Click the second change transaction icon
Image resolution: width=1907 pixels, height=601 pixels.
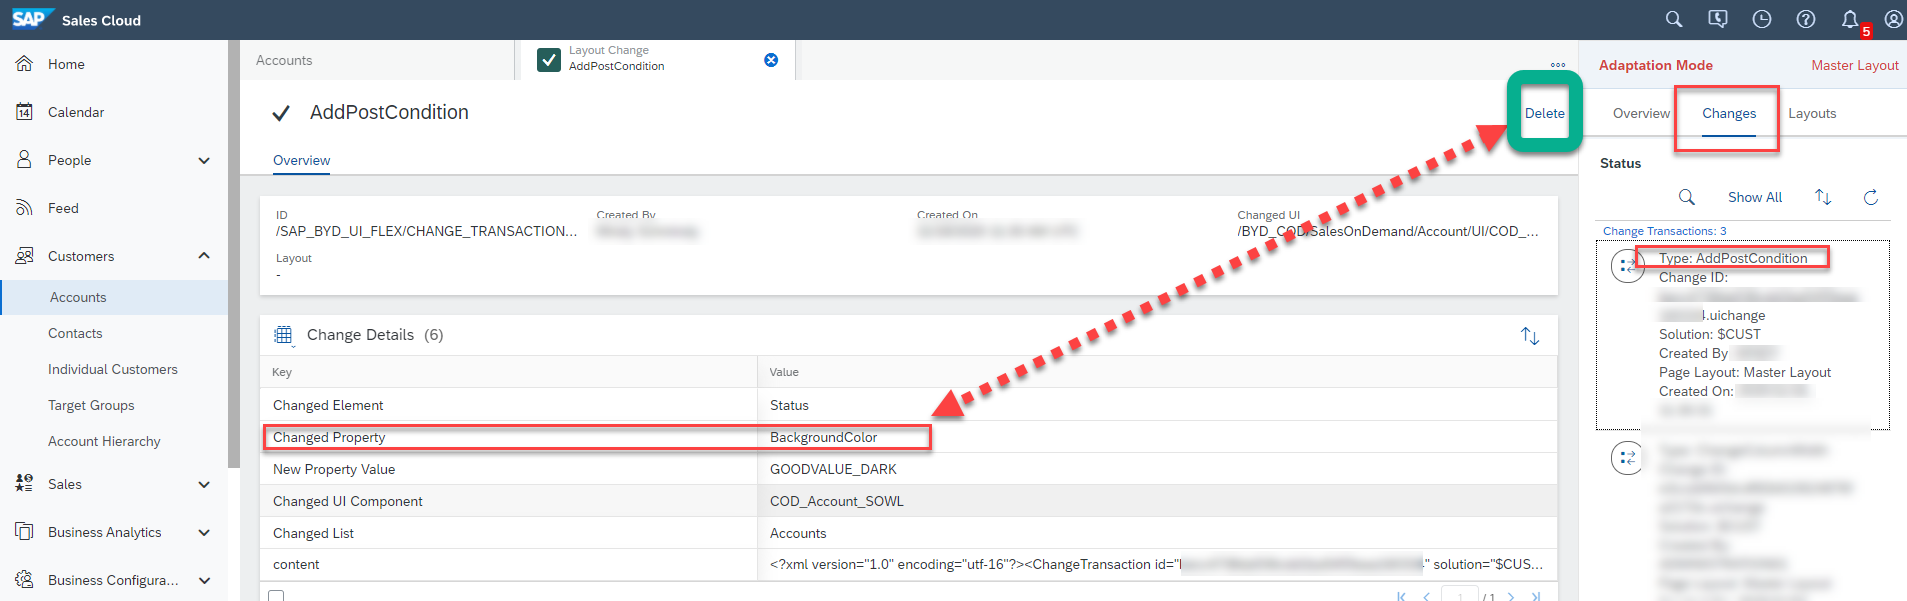pyautogui.click(x=1628, y=458)
